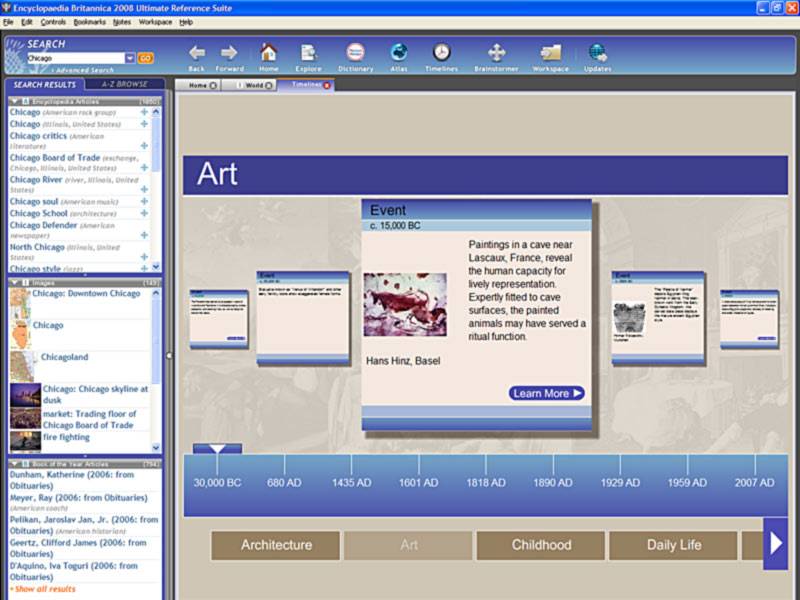
Task: Add Chicago (American rock group) with plus icon
Action: pyautogui.click(x=144, y=112)
